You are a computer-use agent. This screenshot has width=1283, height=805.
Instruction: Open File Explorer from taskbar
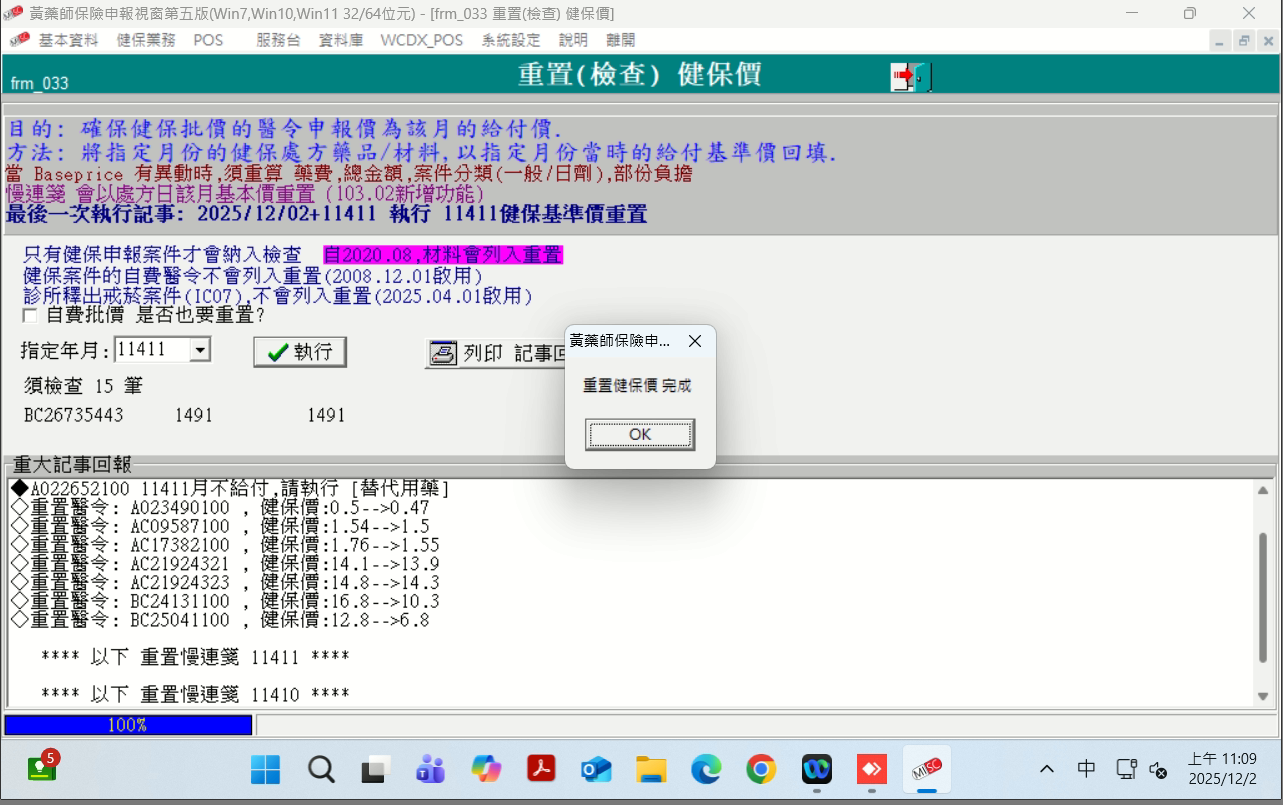tap(651, 769)
